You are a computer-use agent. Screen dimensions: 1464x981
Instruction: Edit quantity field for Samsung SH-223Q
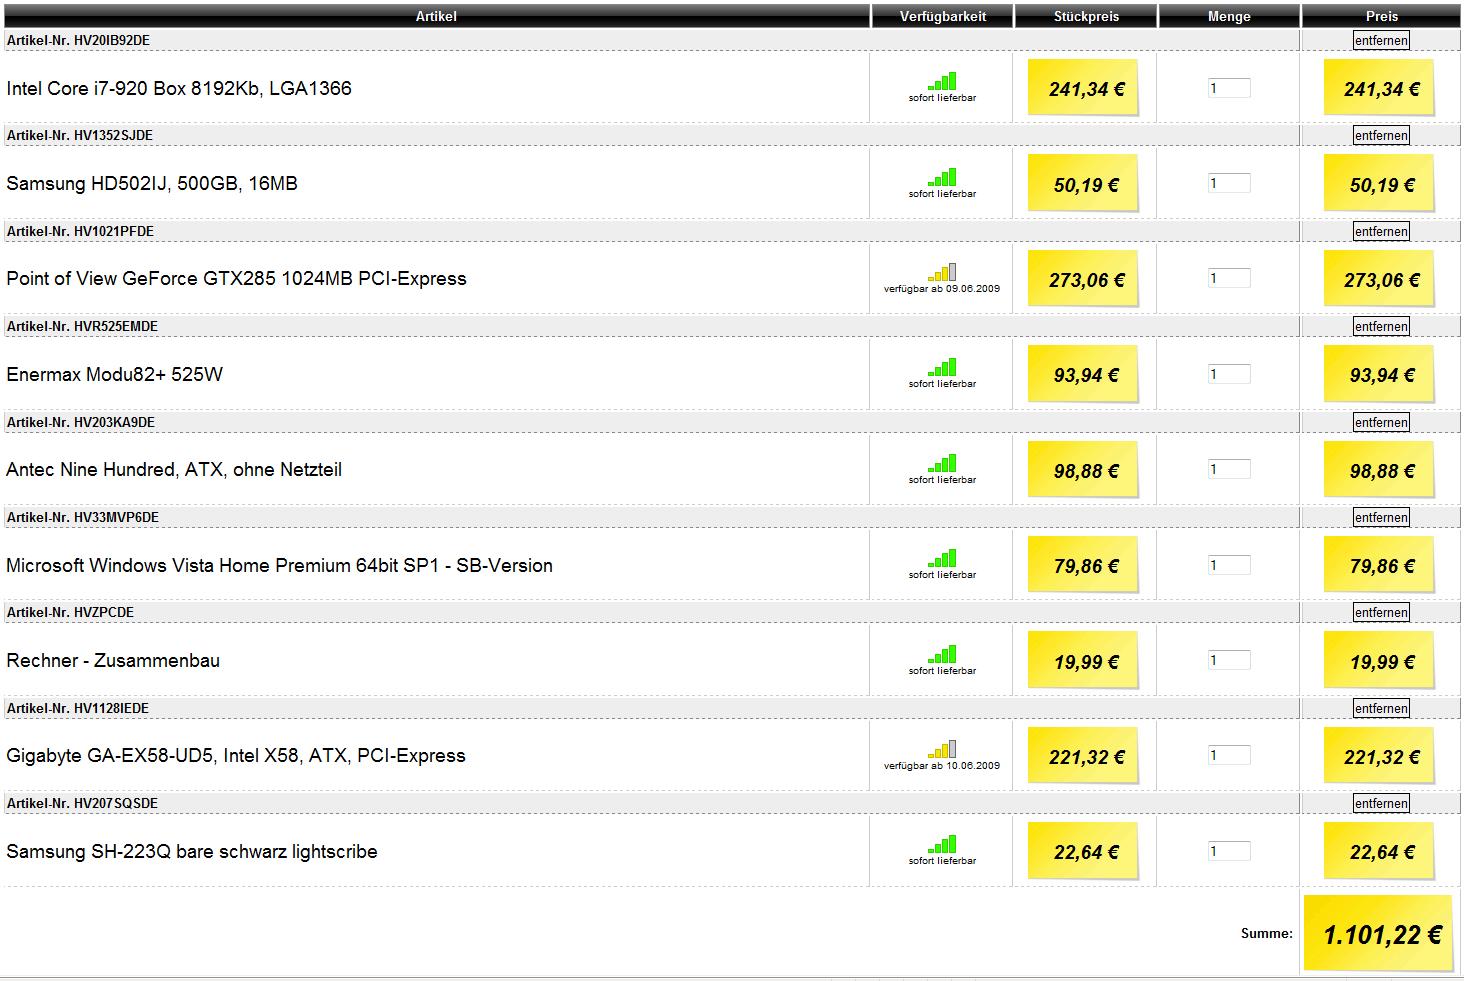[x=1229, y=851]
